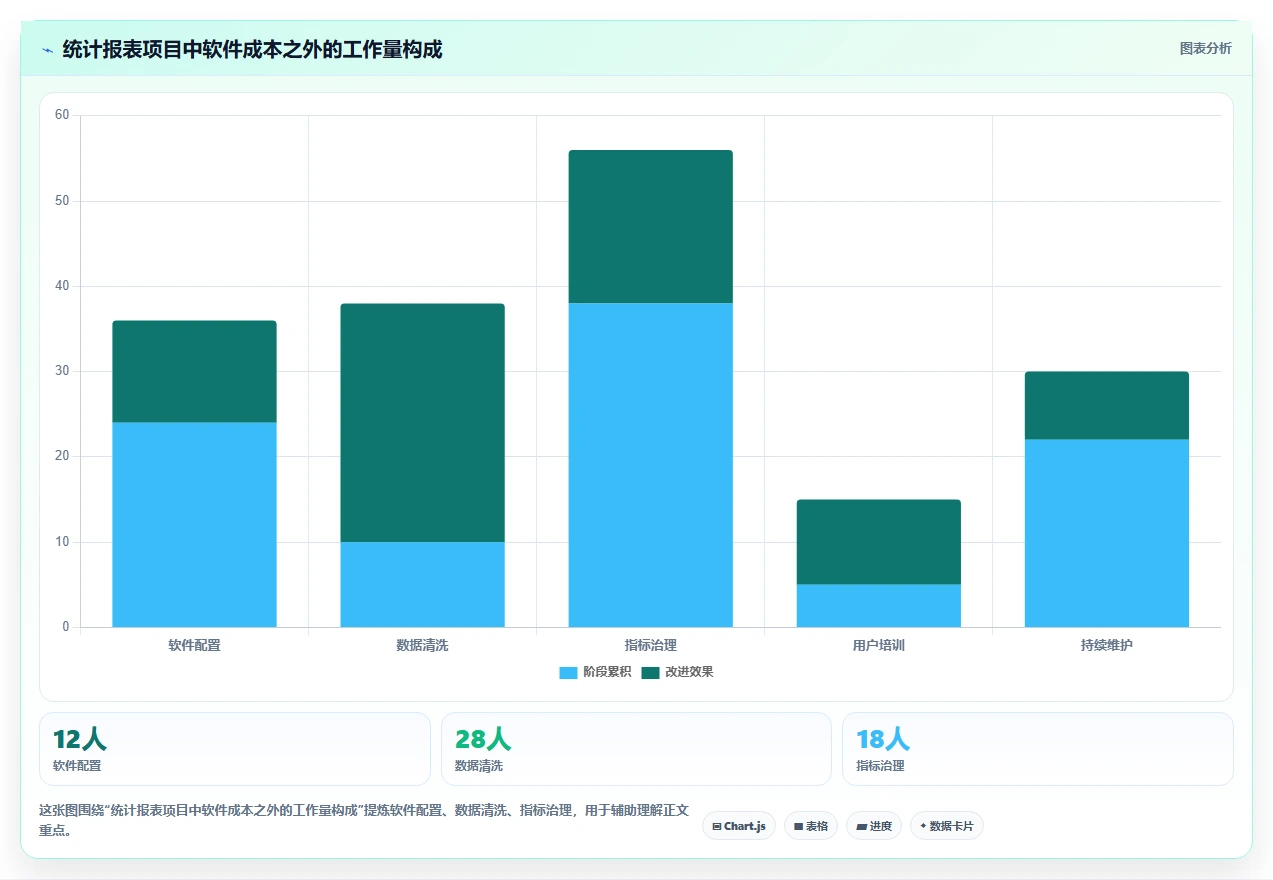Click the 数据清洗 blue bar segment
The height and width of the screenshot is (880, 1273).
[422, 585]
